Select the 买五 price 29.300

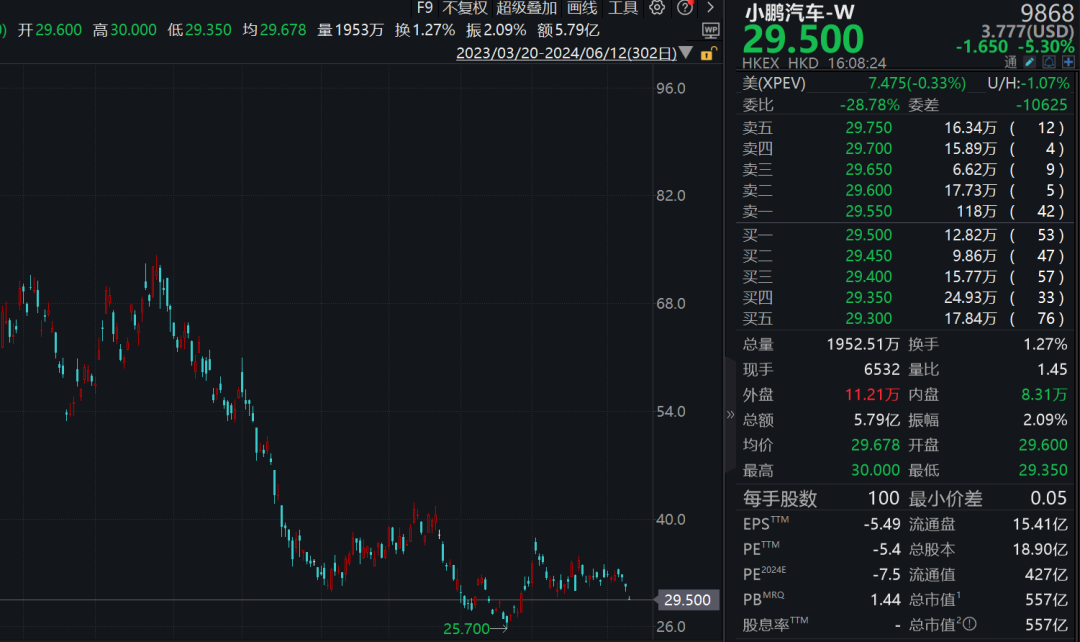(x=869, y=318)
